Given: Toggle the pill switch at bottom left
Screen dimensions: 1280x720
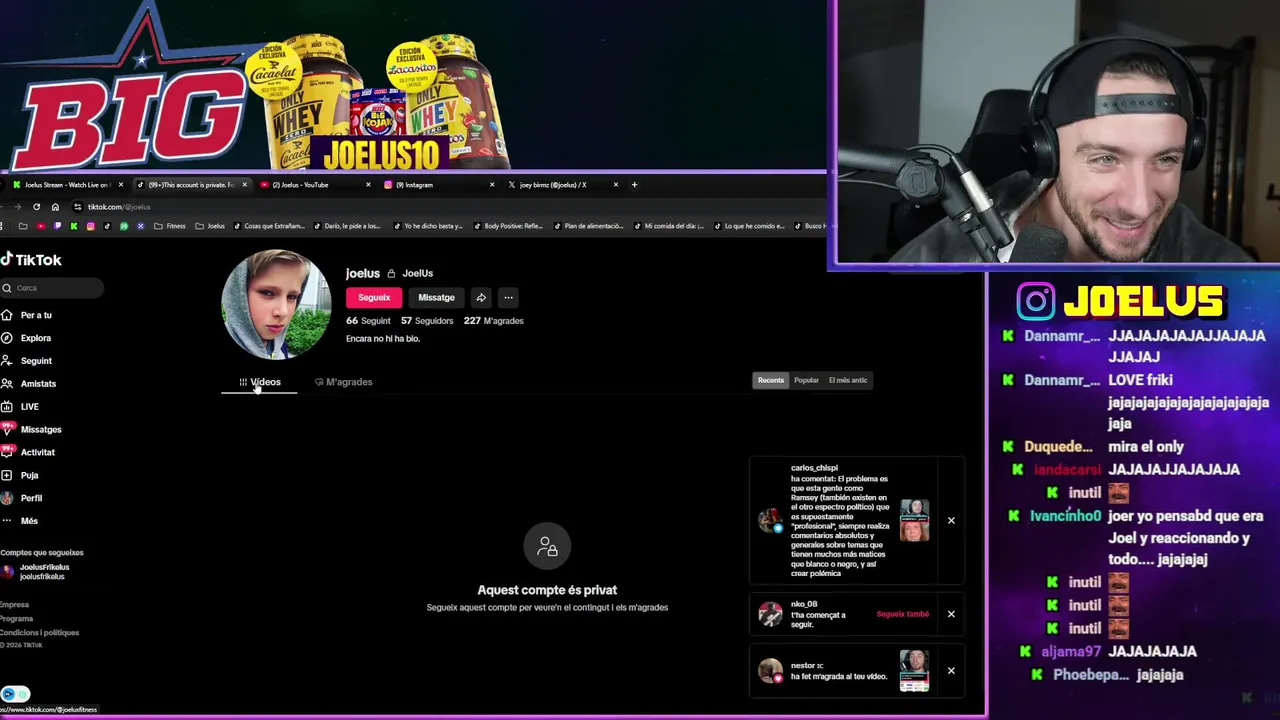Looking at the screenshot, I should pos(15,694).
